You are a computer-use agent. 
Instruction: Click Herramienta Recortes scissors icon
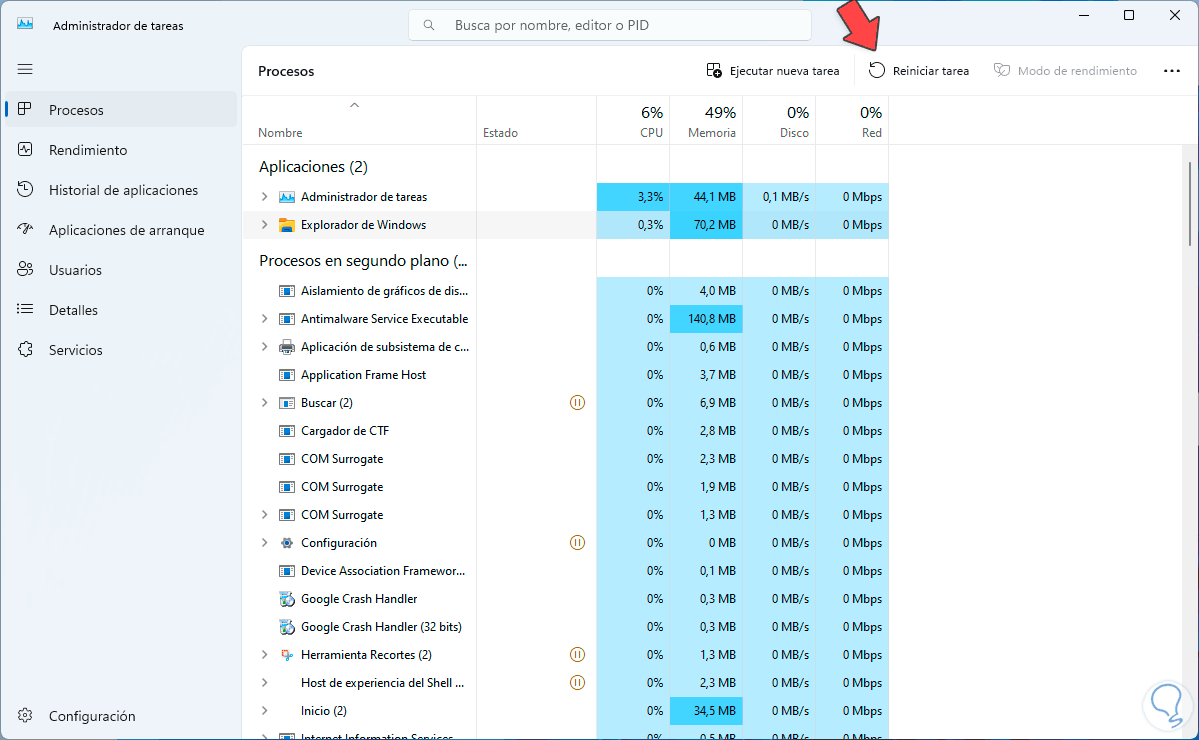tap(287, 655)
